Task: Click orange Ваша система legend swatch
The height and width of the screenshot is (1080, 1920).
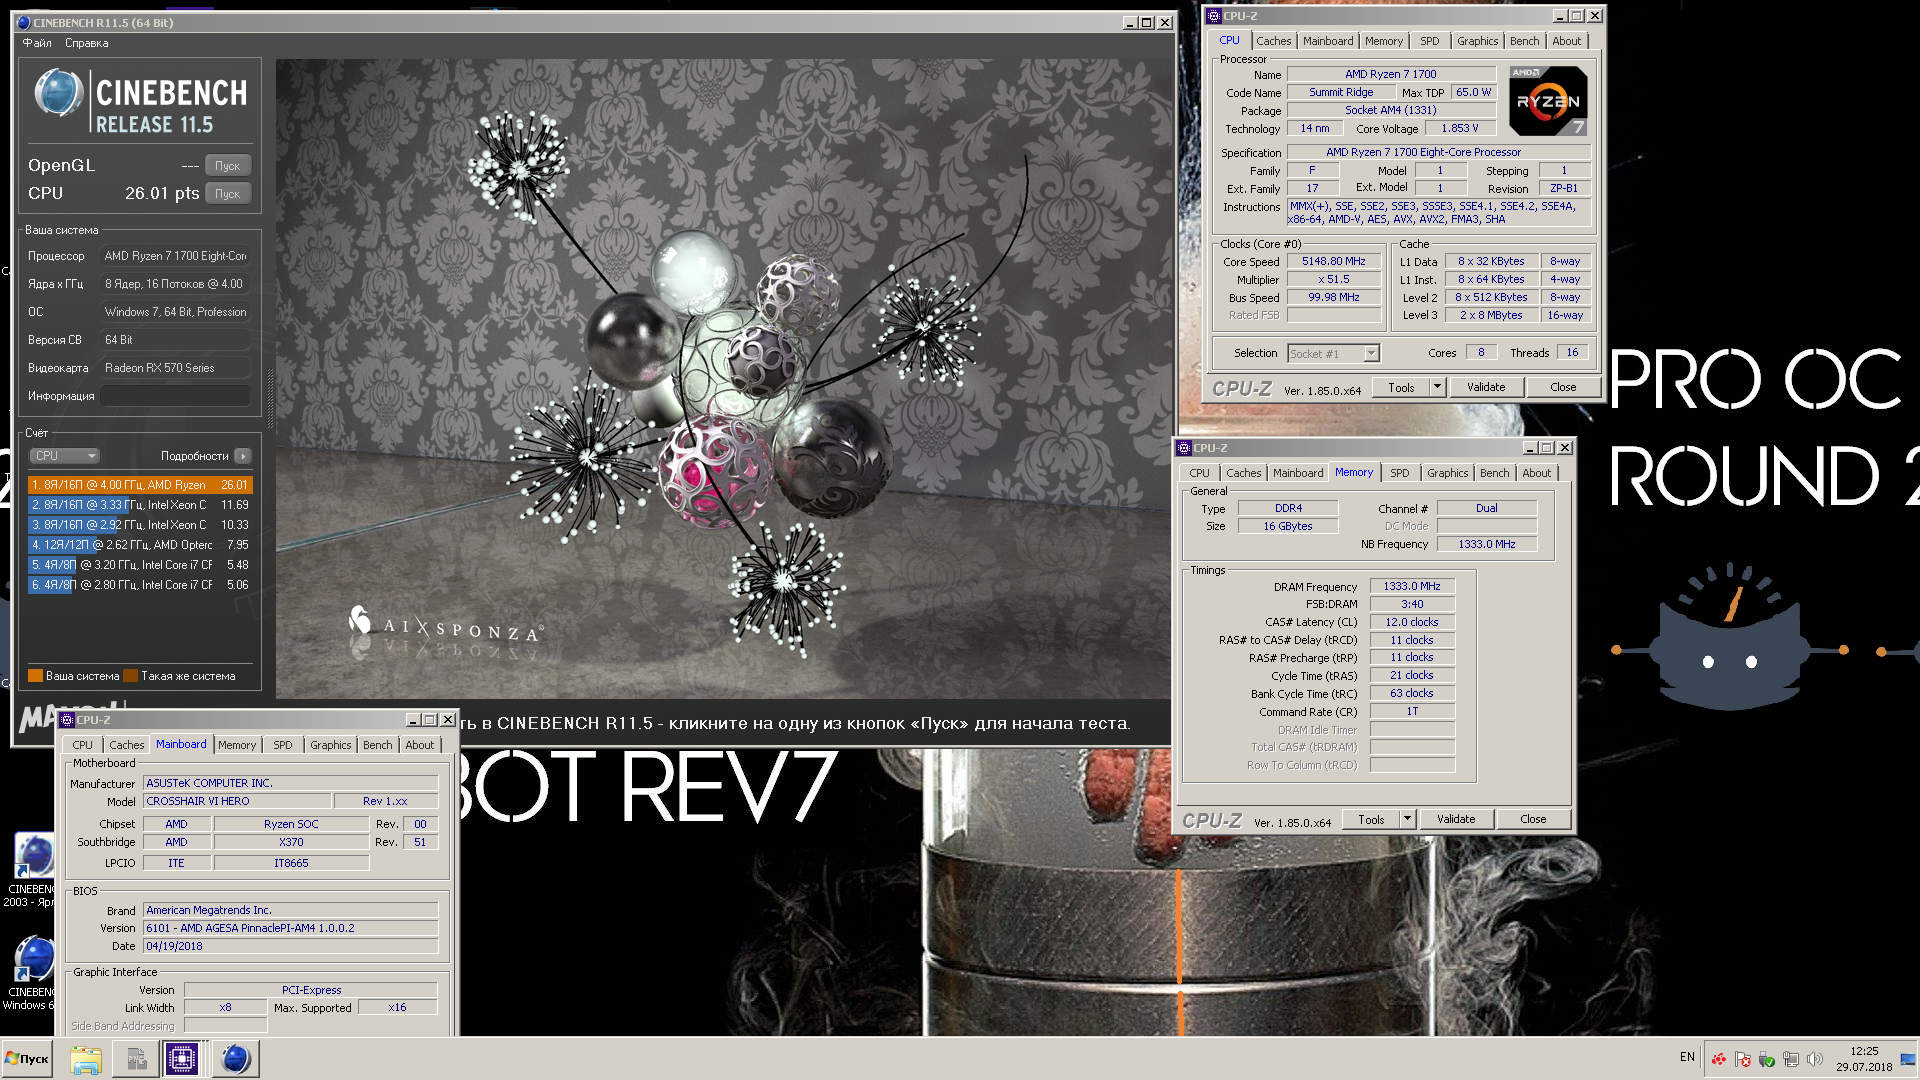Action: coord(35,676)
